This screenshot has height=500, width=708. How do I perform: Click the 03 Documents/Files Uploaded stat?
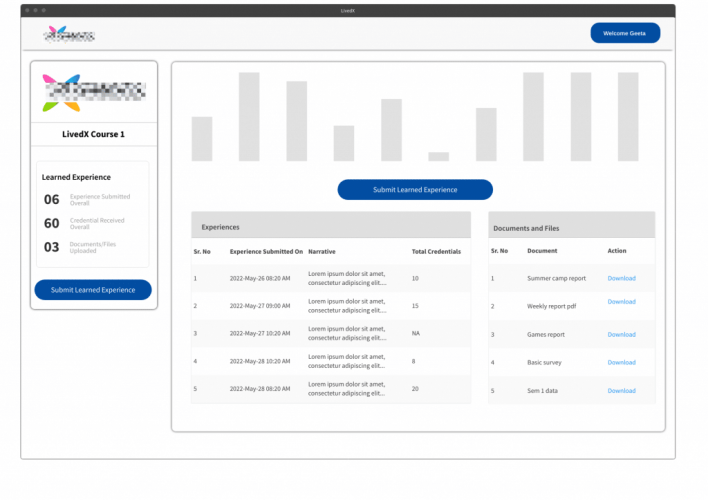[80, 248]
